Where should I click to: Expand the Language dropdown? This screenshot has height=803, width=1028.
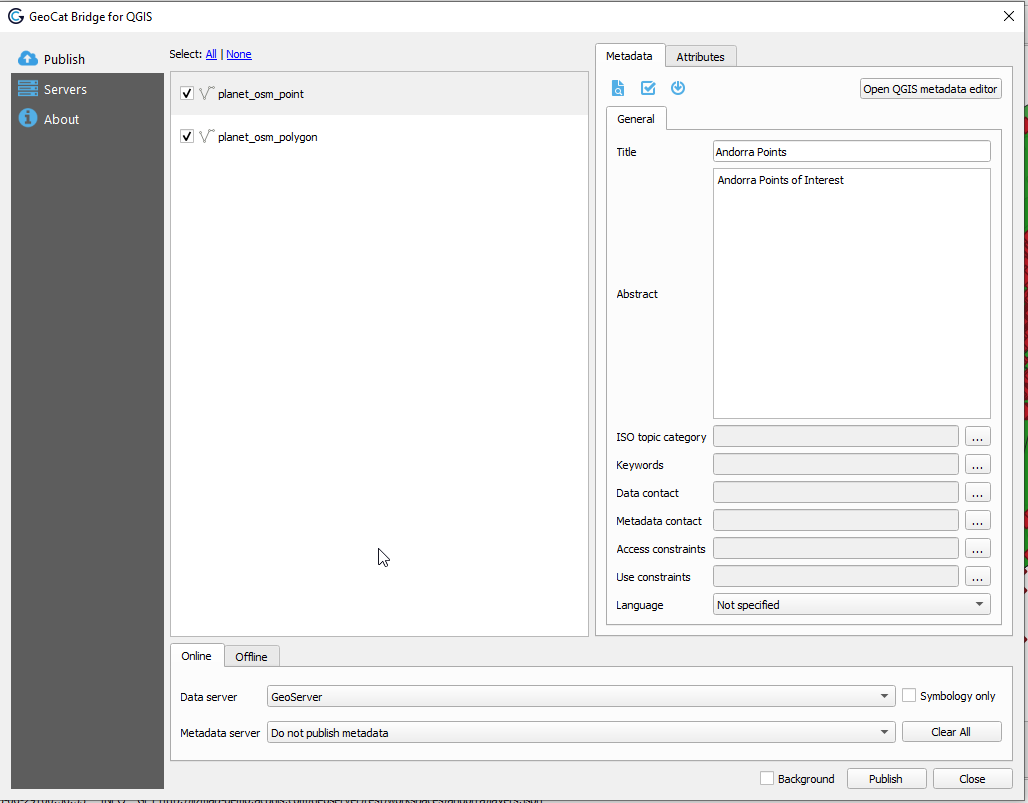pyautogui.click(x=851, y=605)
